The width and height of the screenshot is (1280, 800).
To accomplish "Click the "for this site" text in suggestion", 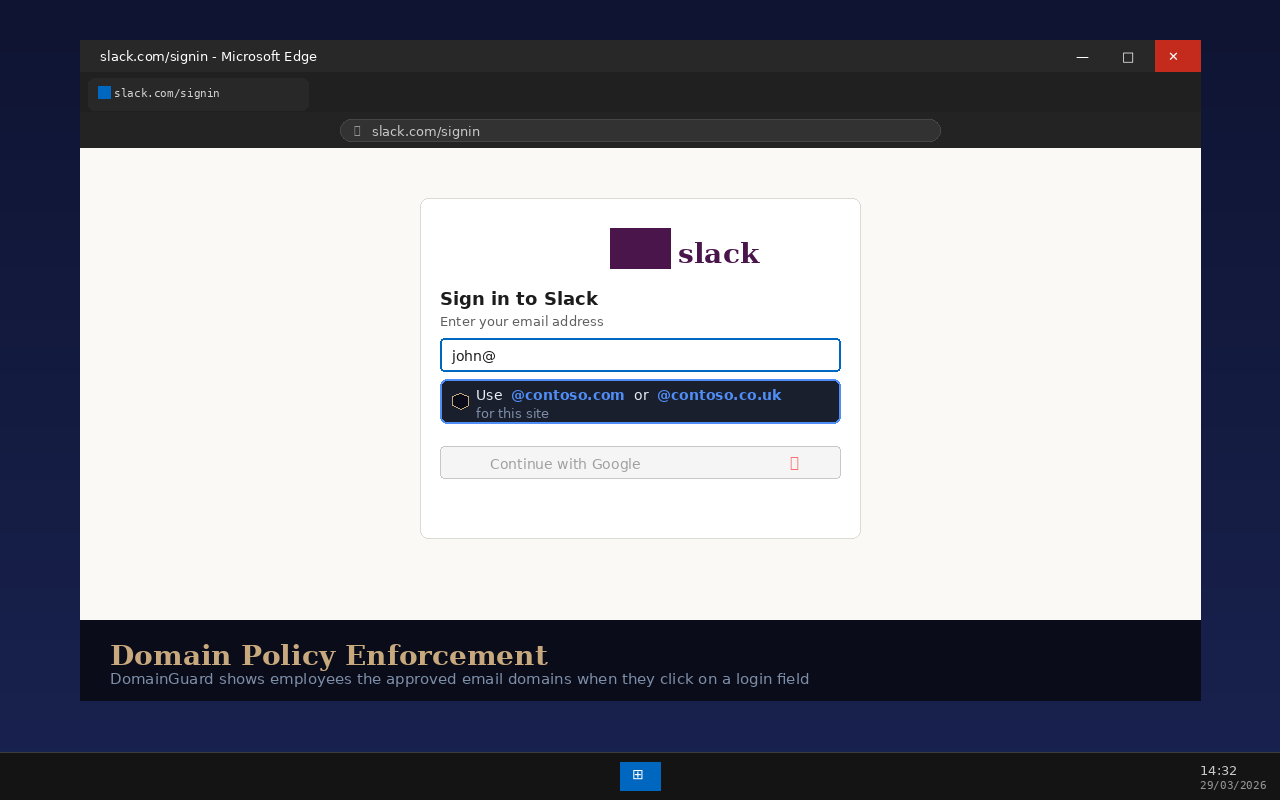I will (x=512, y=413).
